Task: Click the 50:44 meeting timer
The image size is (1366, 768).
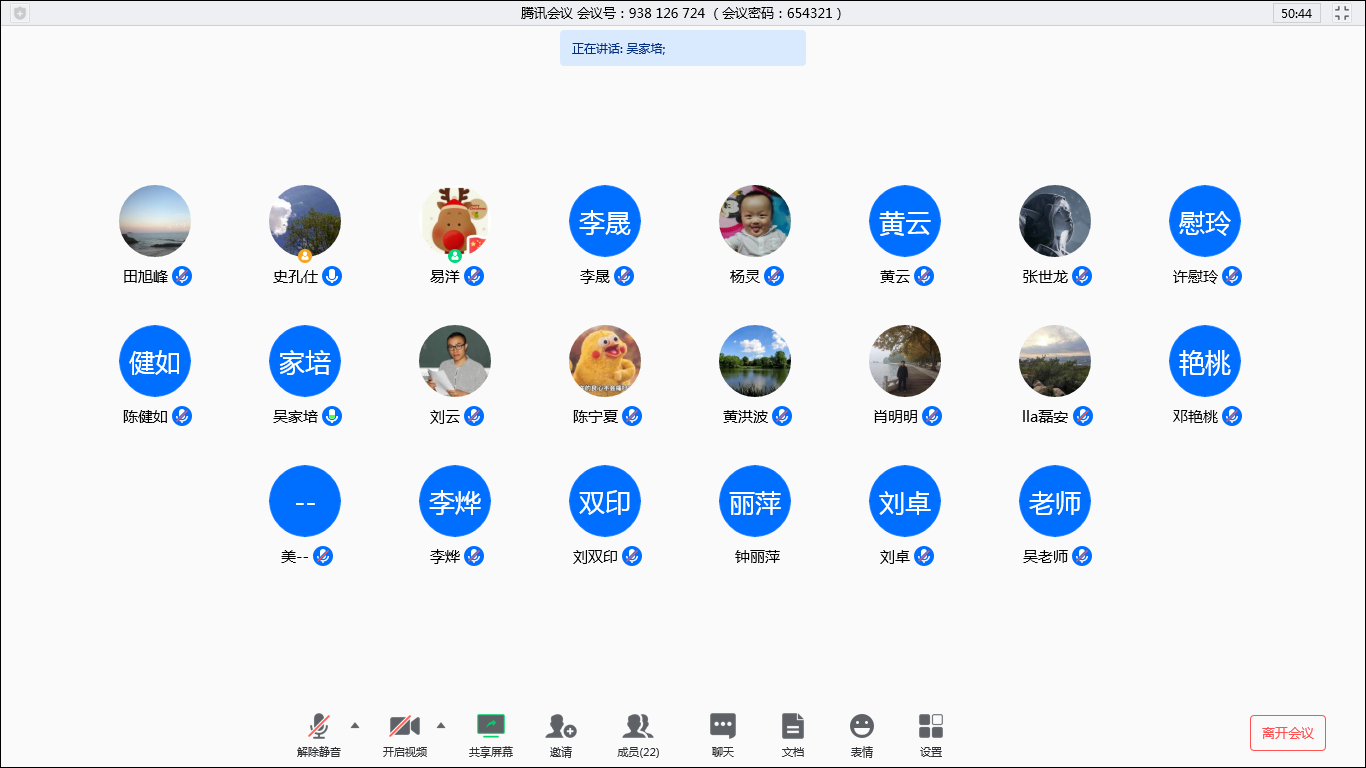Action: pos(1296,13)
